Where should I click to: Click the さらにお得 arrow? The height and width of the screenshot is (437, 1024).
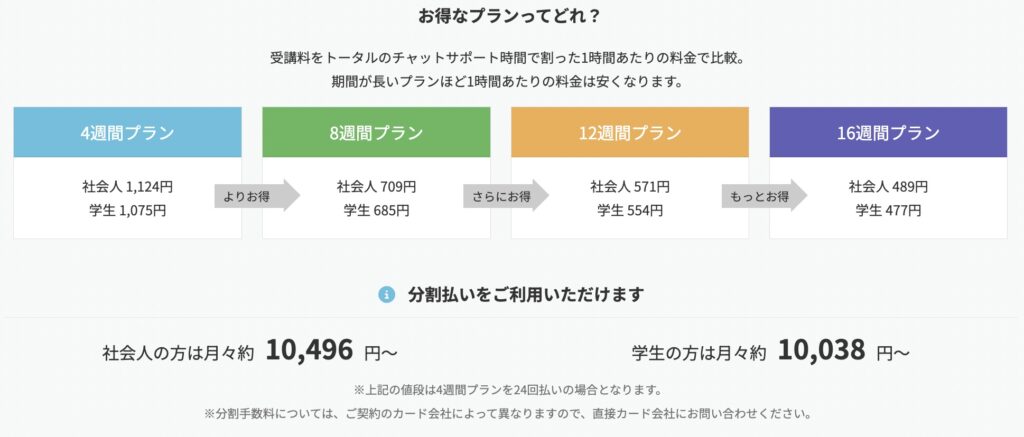click(x=506, y=195)
